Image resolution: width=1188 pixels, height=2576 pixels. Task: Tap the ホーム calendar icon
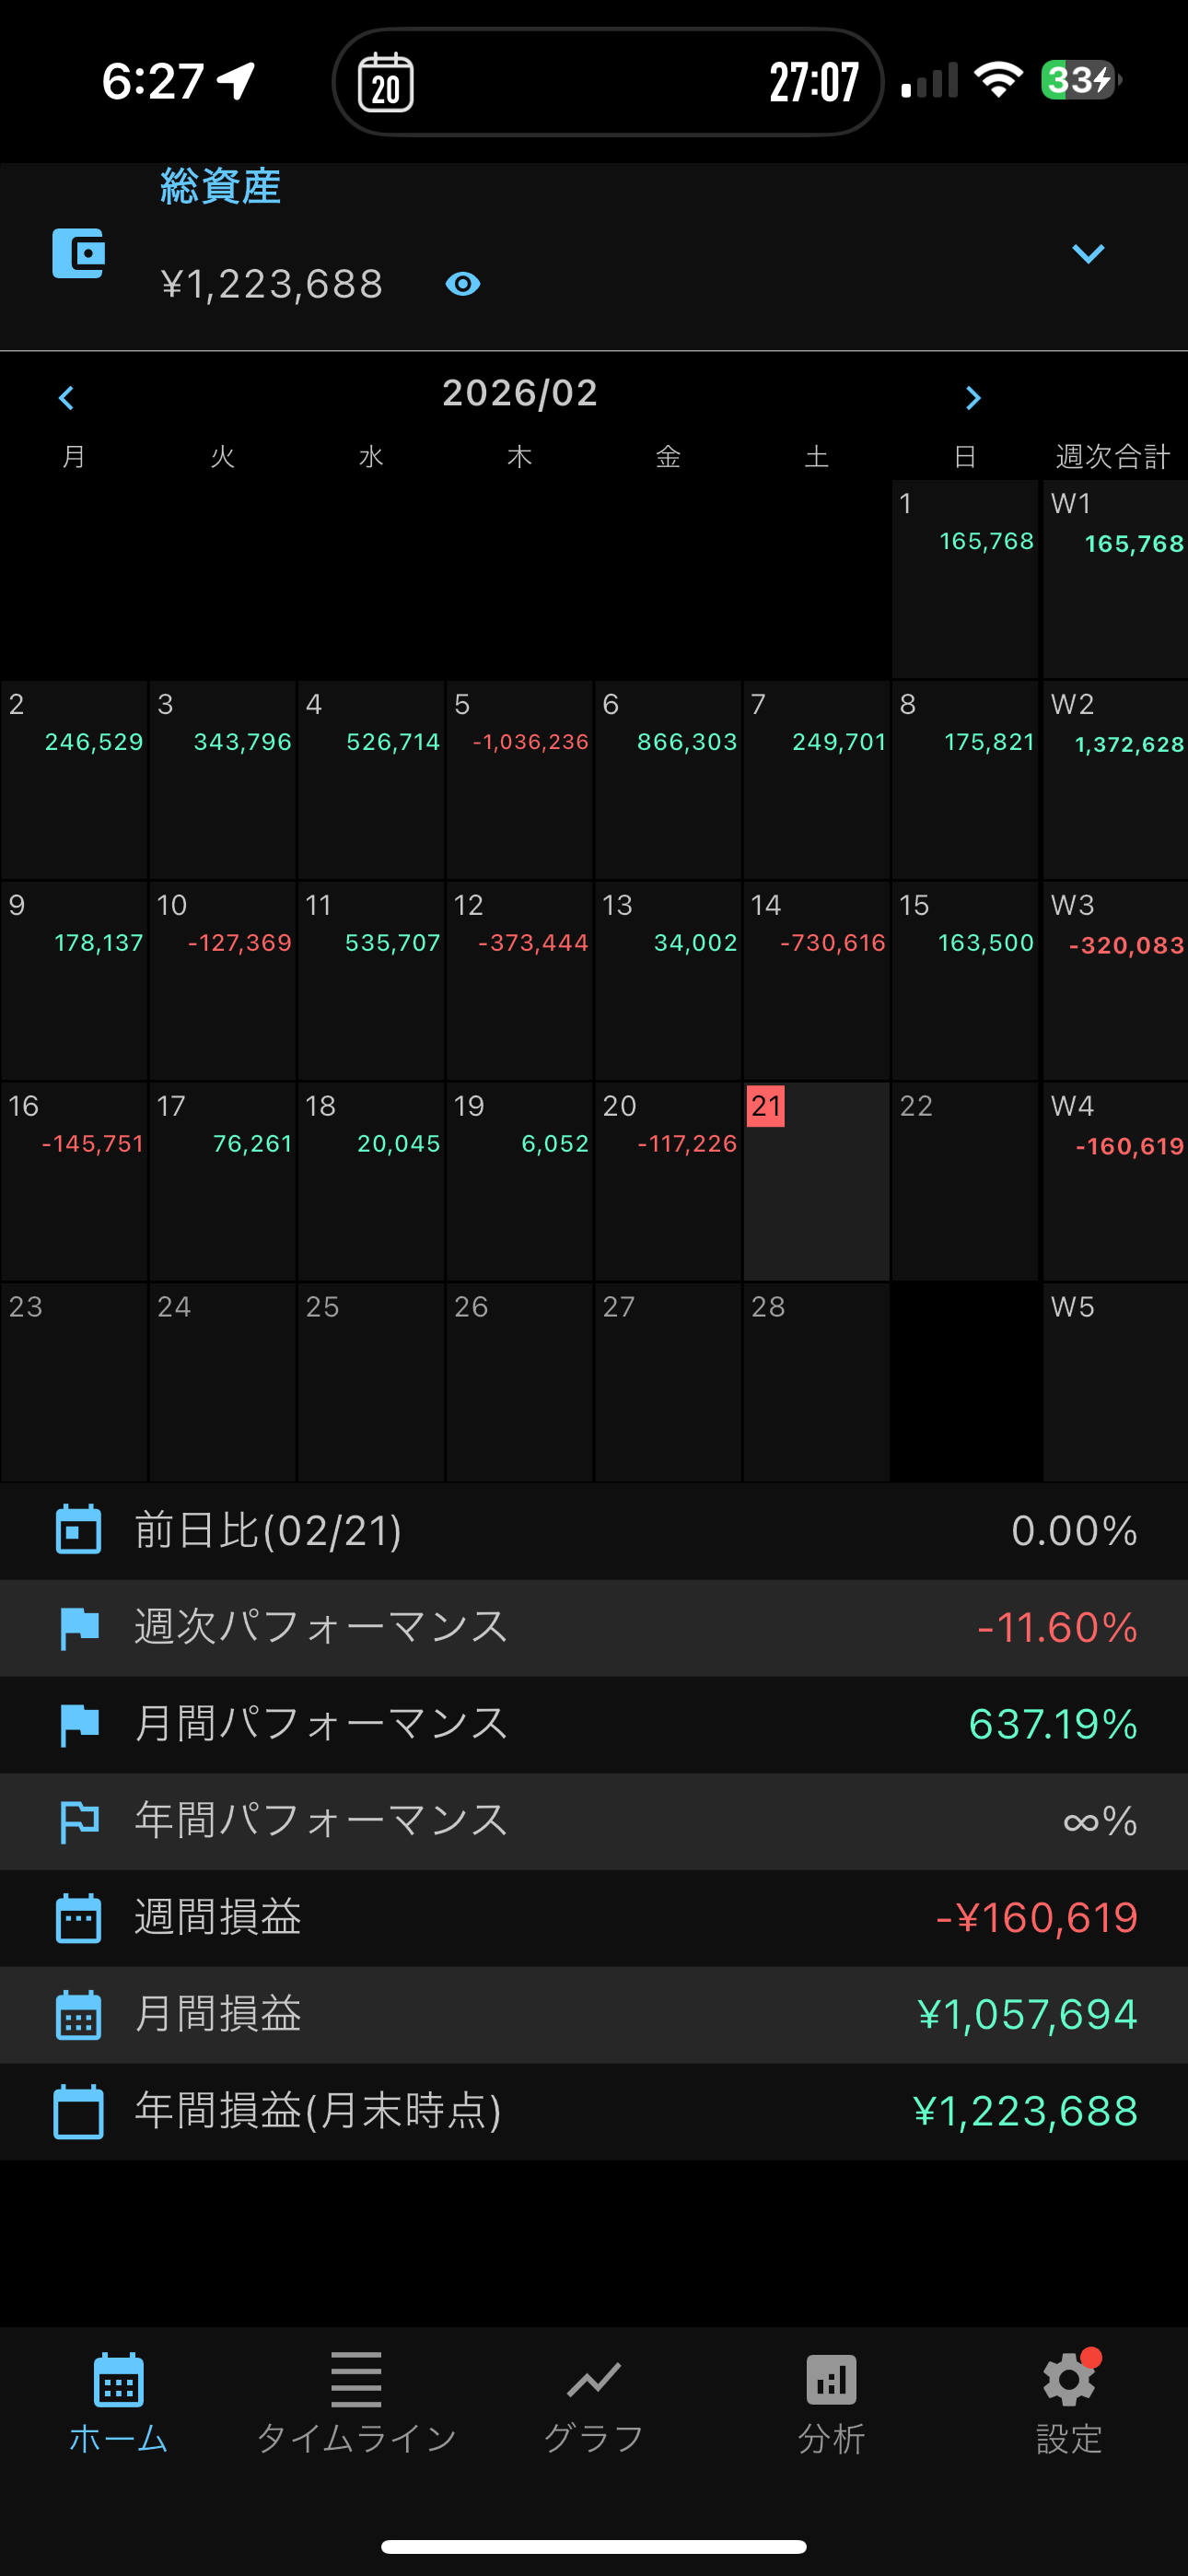coord(118,2380)
